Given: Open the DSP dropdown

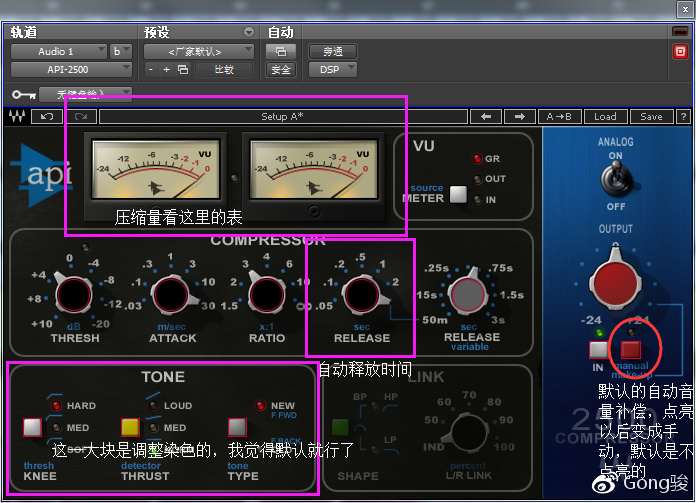Looking at the screenshot, I should (332, 70).
